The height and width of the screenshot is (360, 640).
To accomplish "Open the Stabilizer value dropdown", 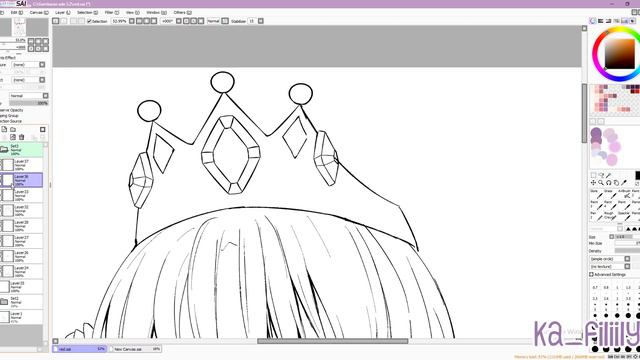I will (x=260, y=21).
